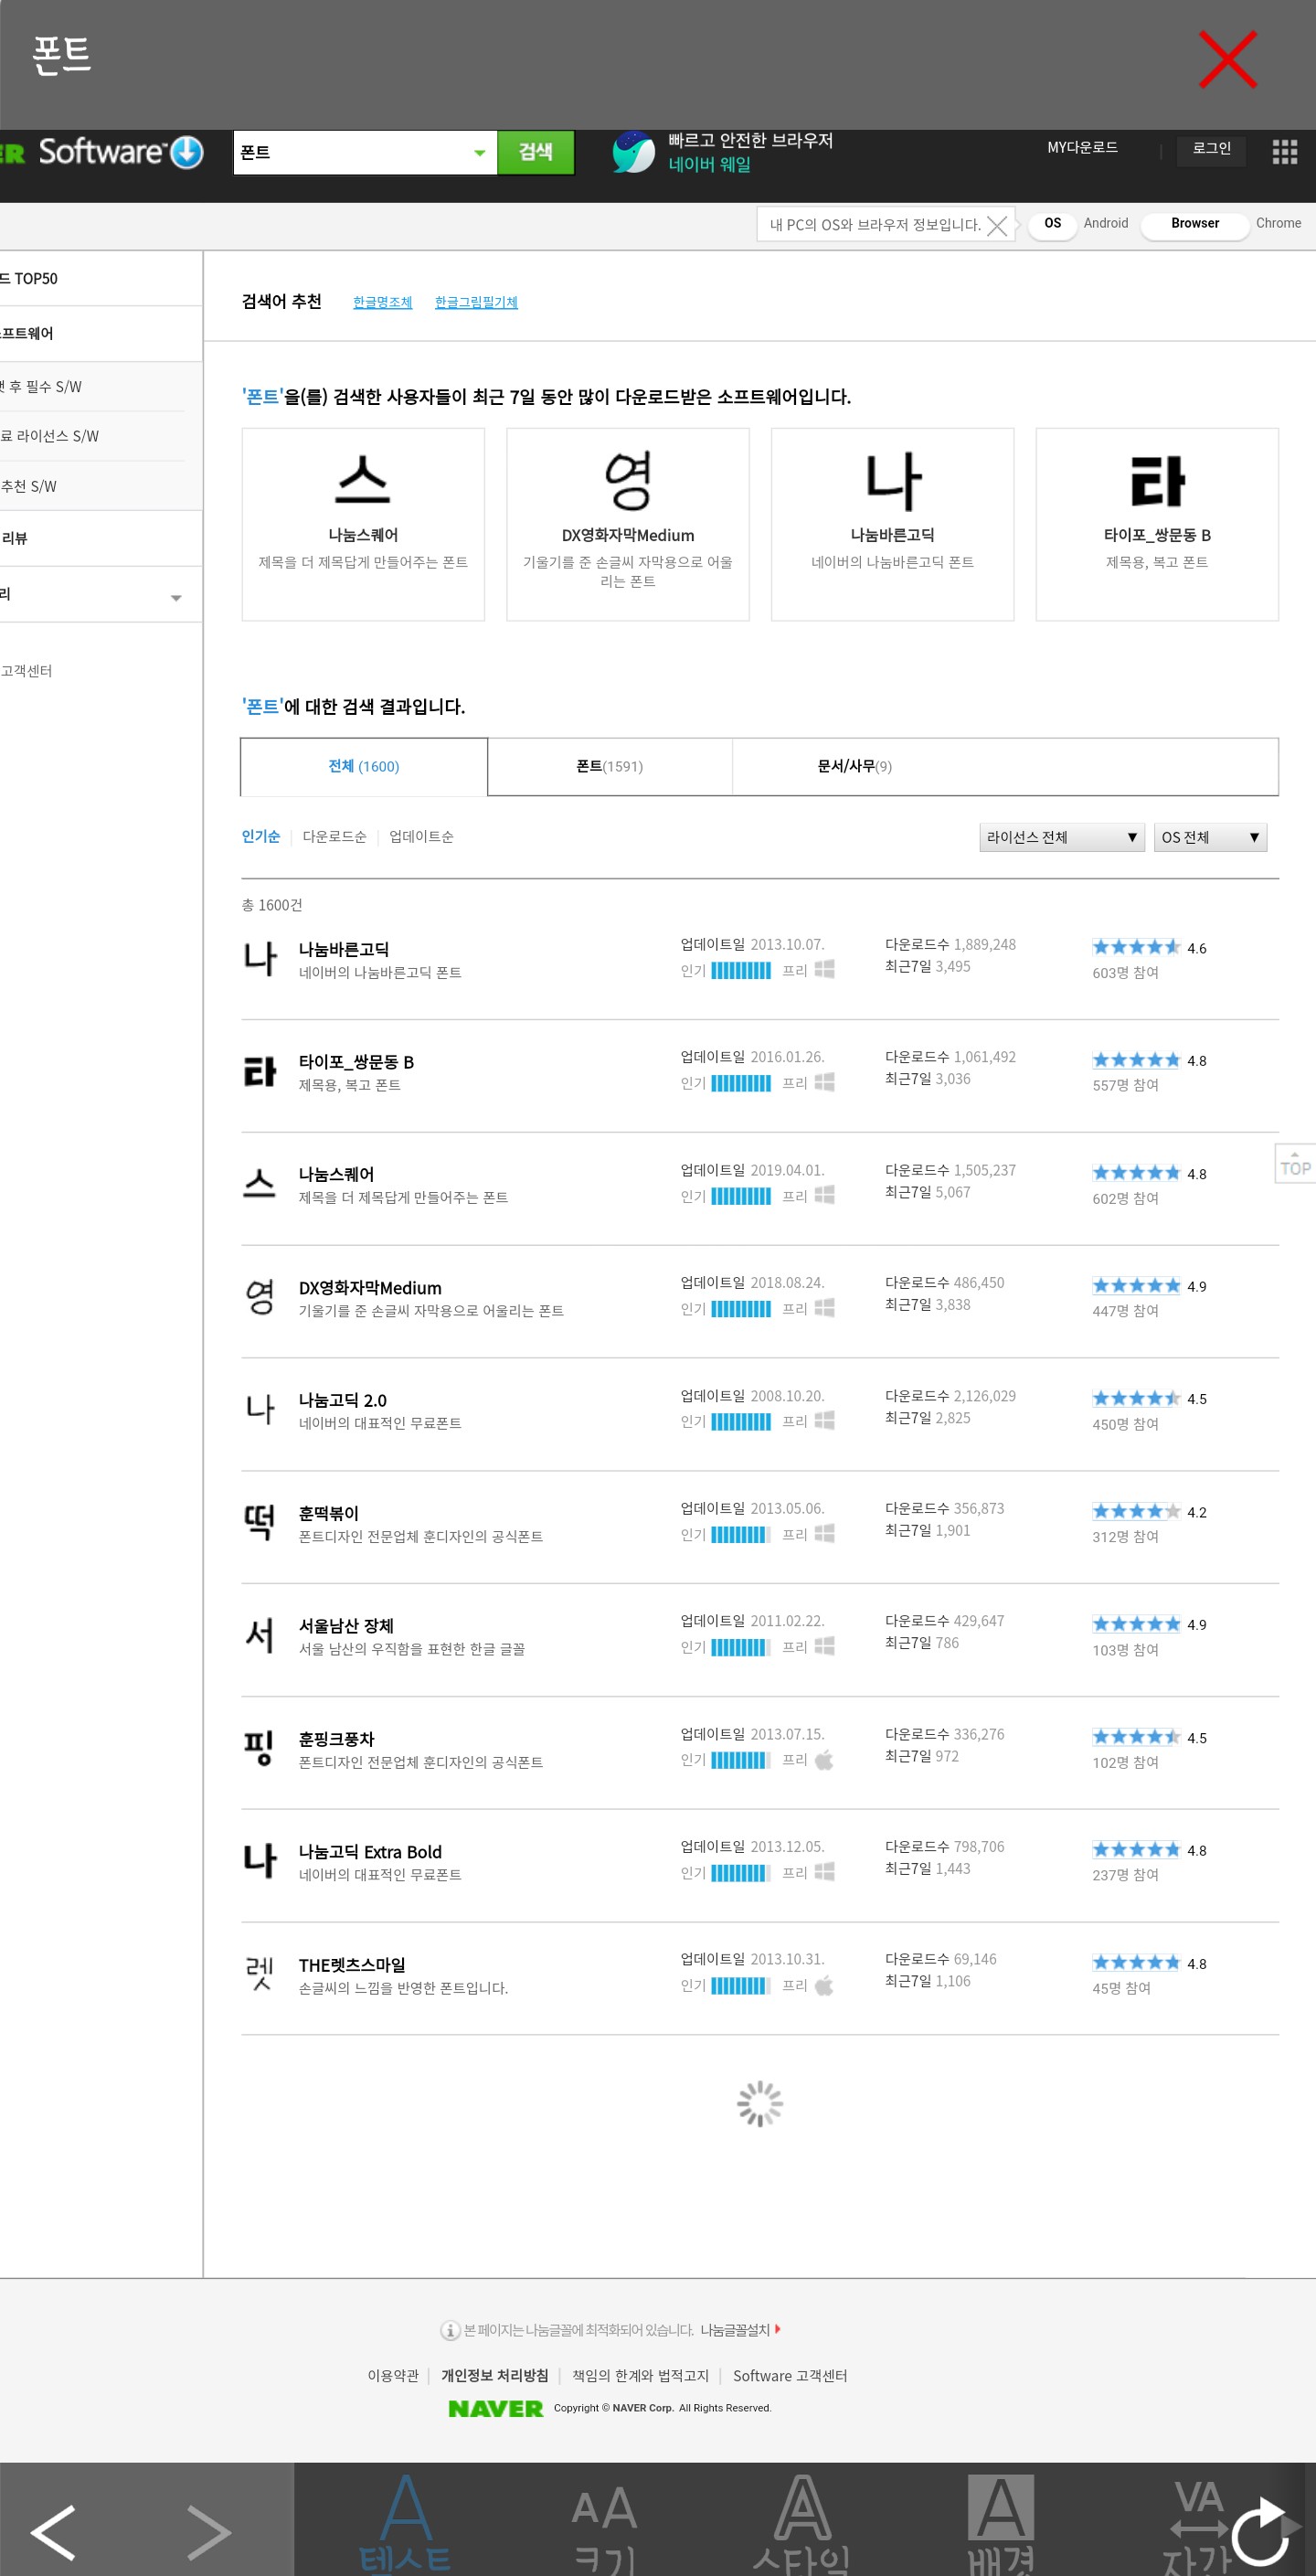Viewport: 1316px width, 2576px height.
Task: Click the 나눔고딕 Extra Bold font icon
Action: coord(260,1860)
